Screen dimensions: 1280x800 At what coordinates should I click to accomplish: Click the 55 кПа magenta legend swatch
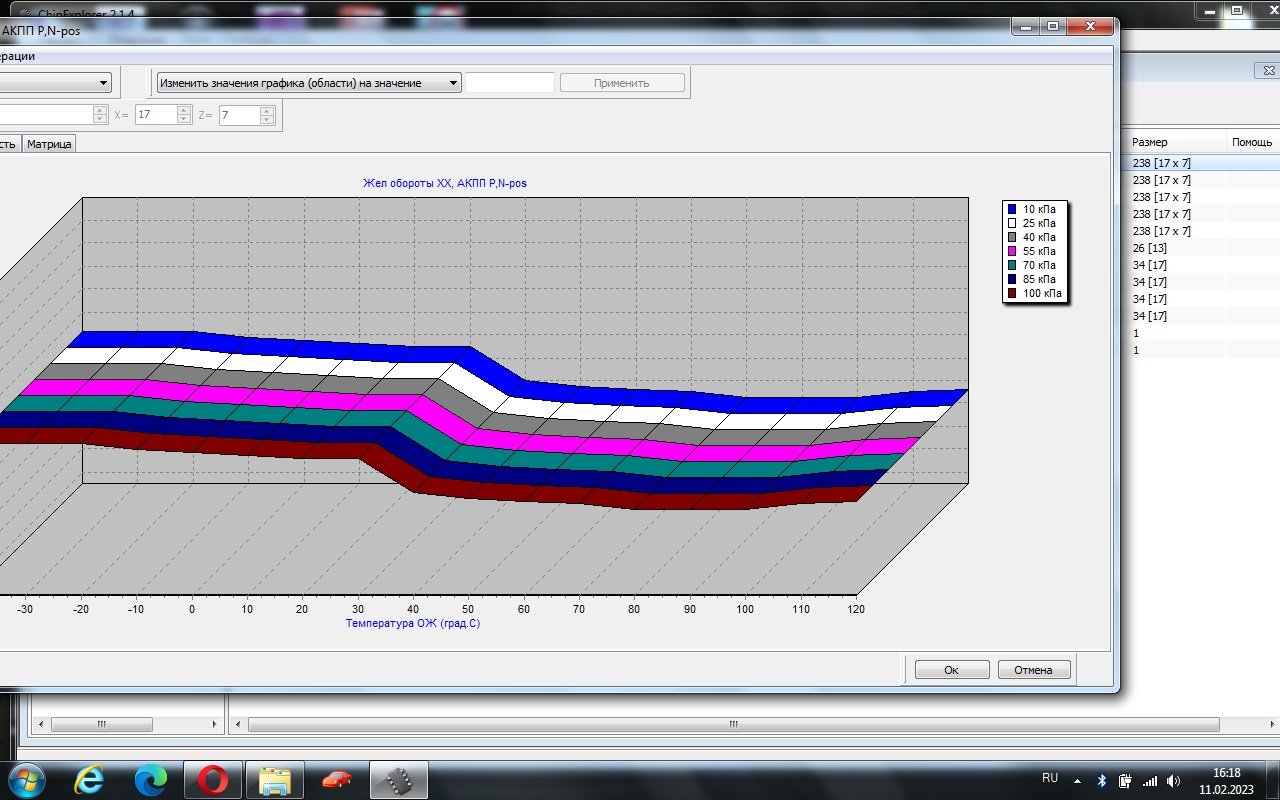1012,251
